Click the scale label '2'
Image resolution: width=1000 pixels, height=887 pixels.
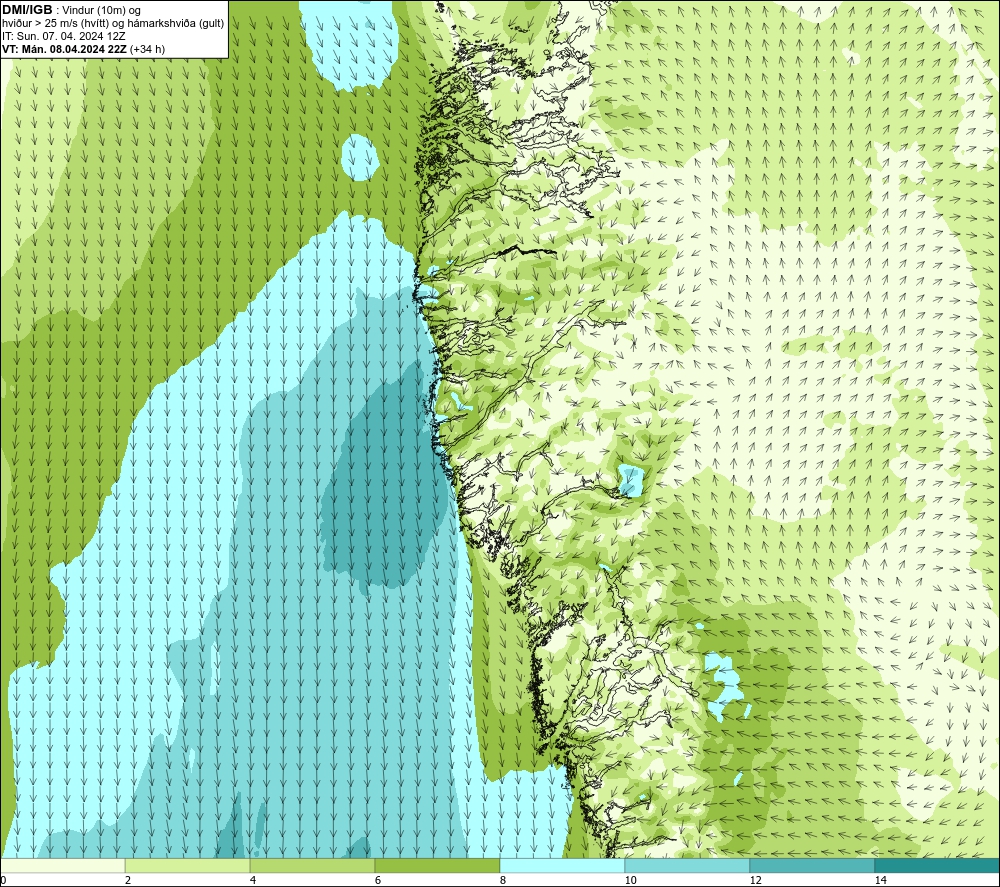click(128, 880)
